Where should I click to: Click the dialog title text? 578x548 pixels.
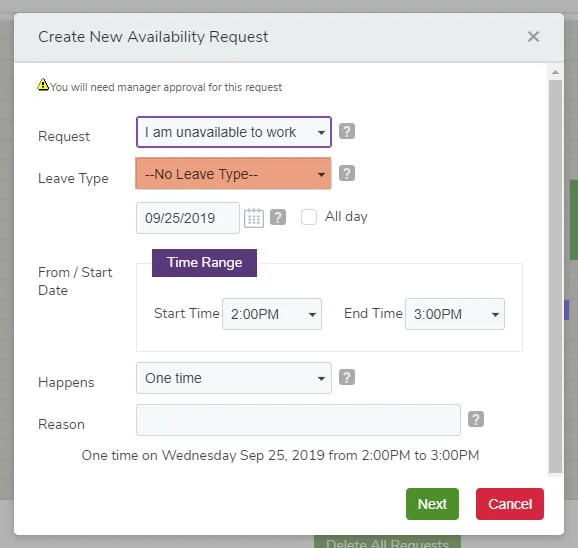153,37
